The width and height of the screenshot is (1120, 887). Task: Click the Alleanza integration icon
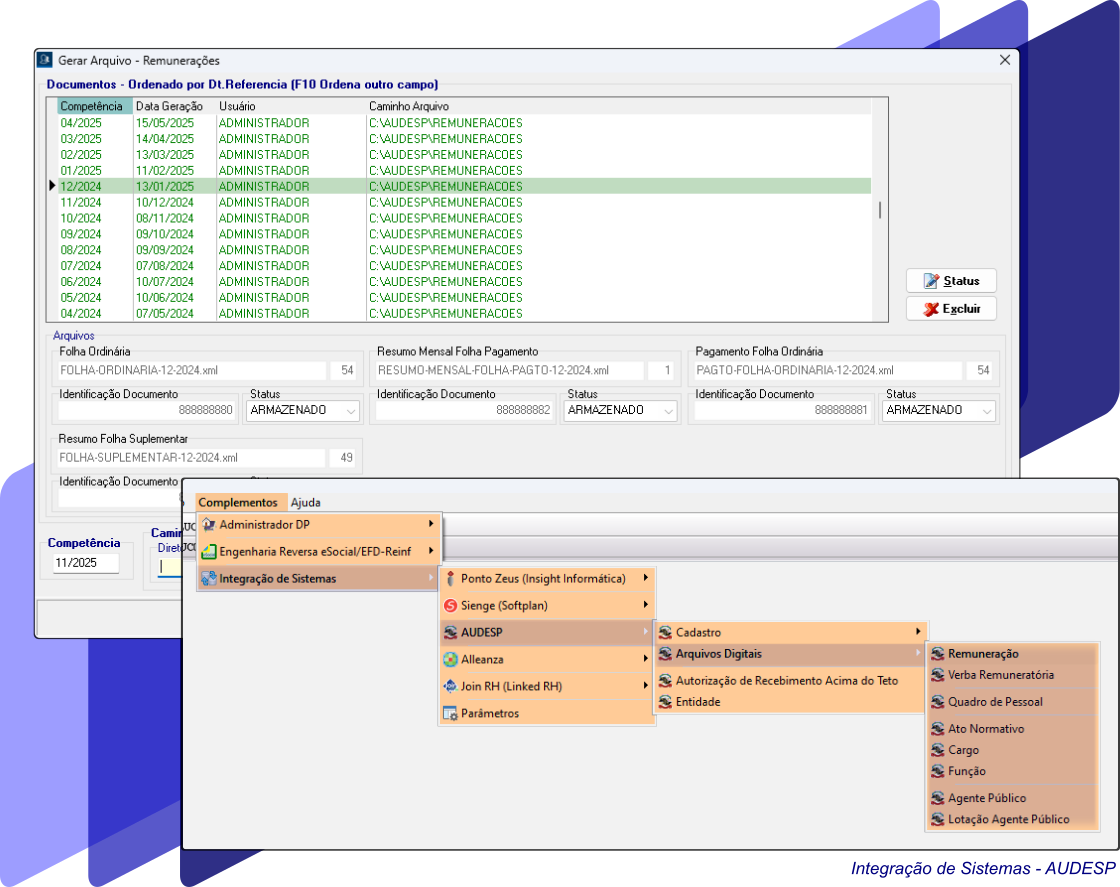[x=450, y=660]
